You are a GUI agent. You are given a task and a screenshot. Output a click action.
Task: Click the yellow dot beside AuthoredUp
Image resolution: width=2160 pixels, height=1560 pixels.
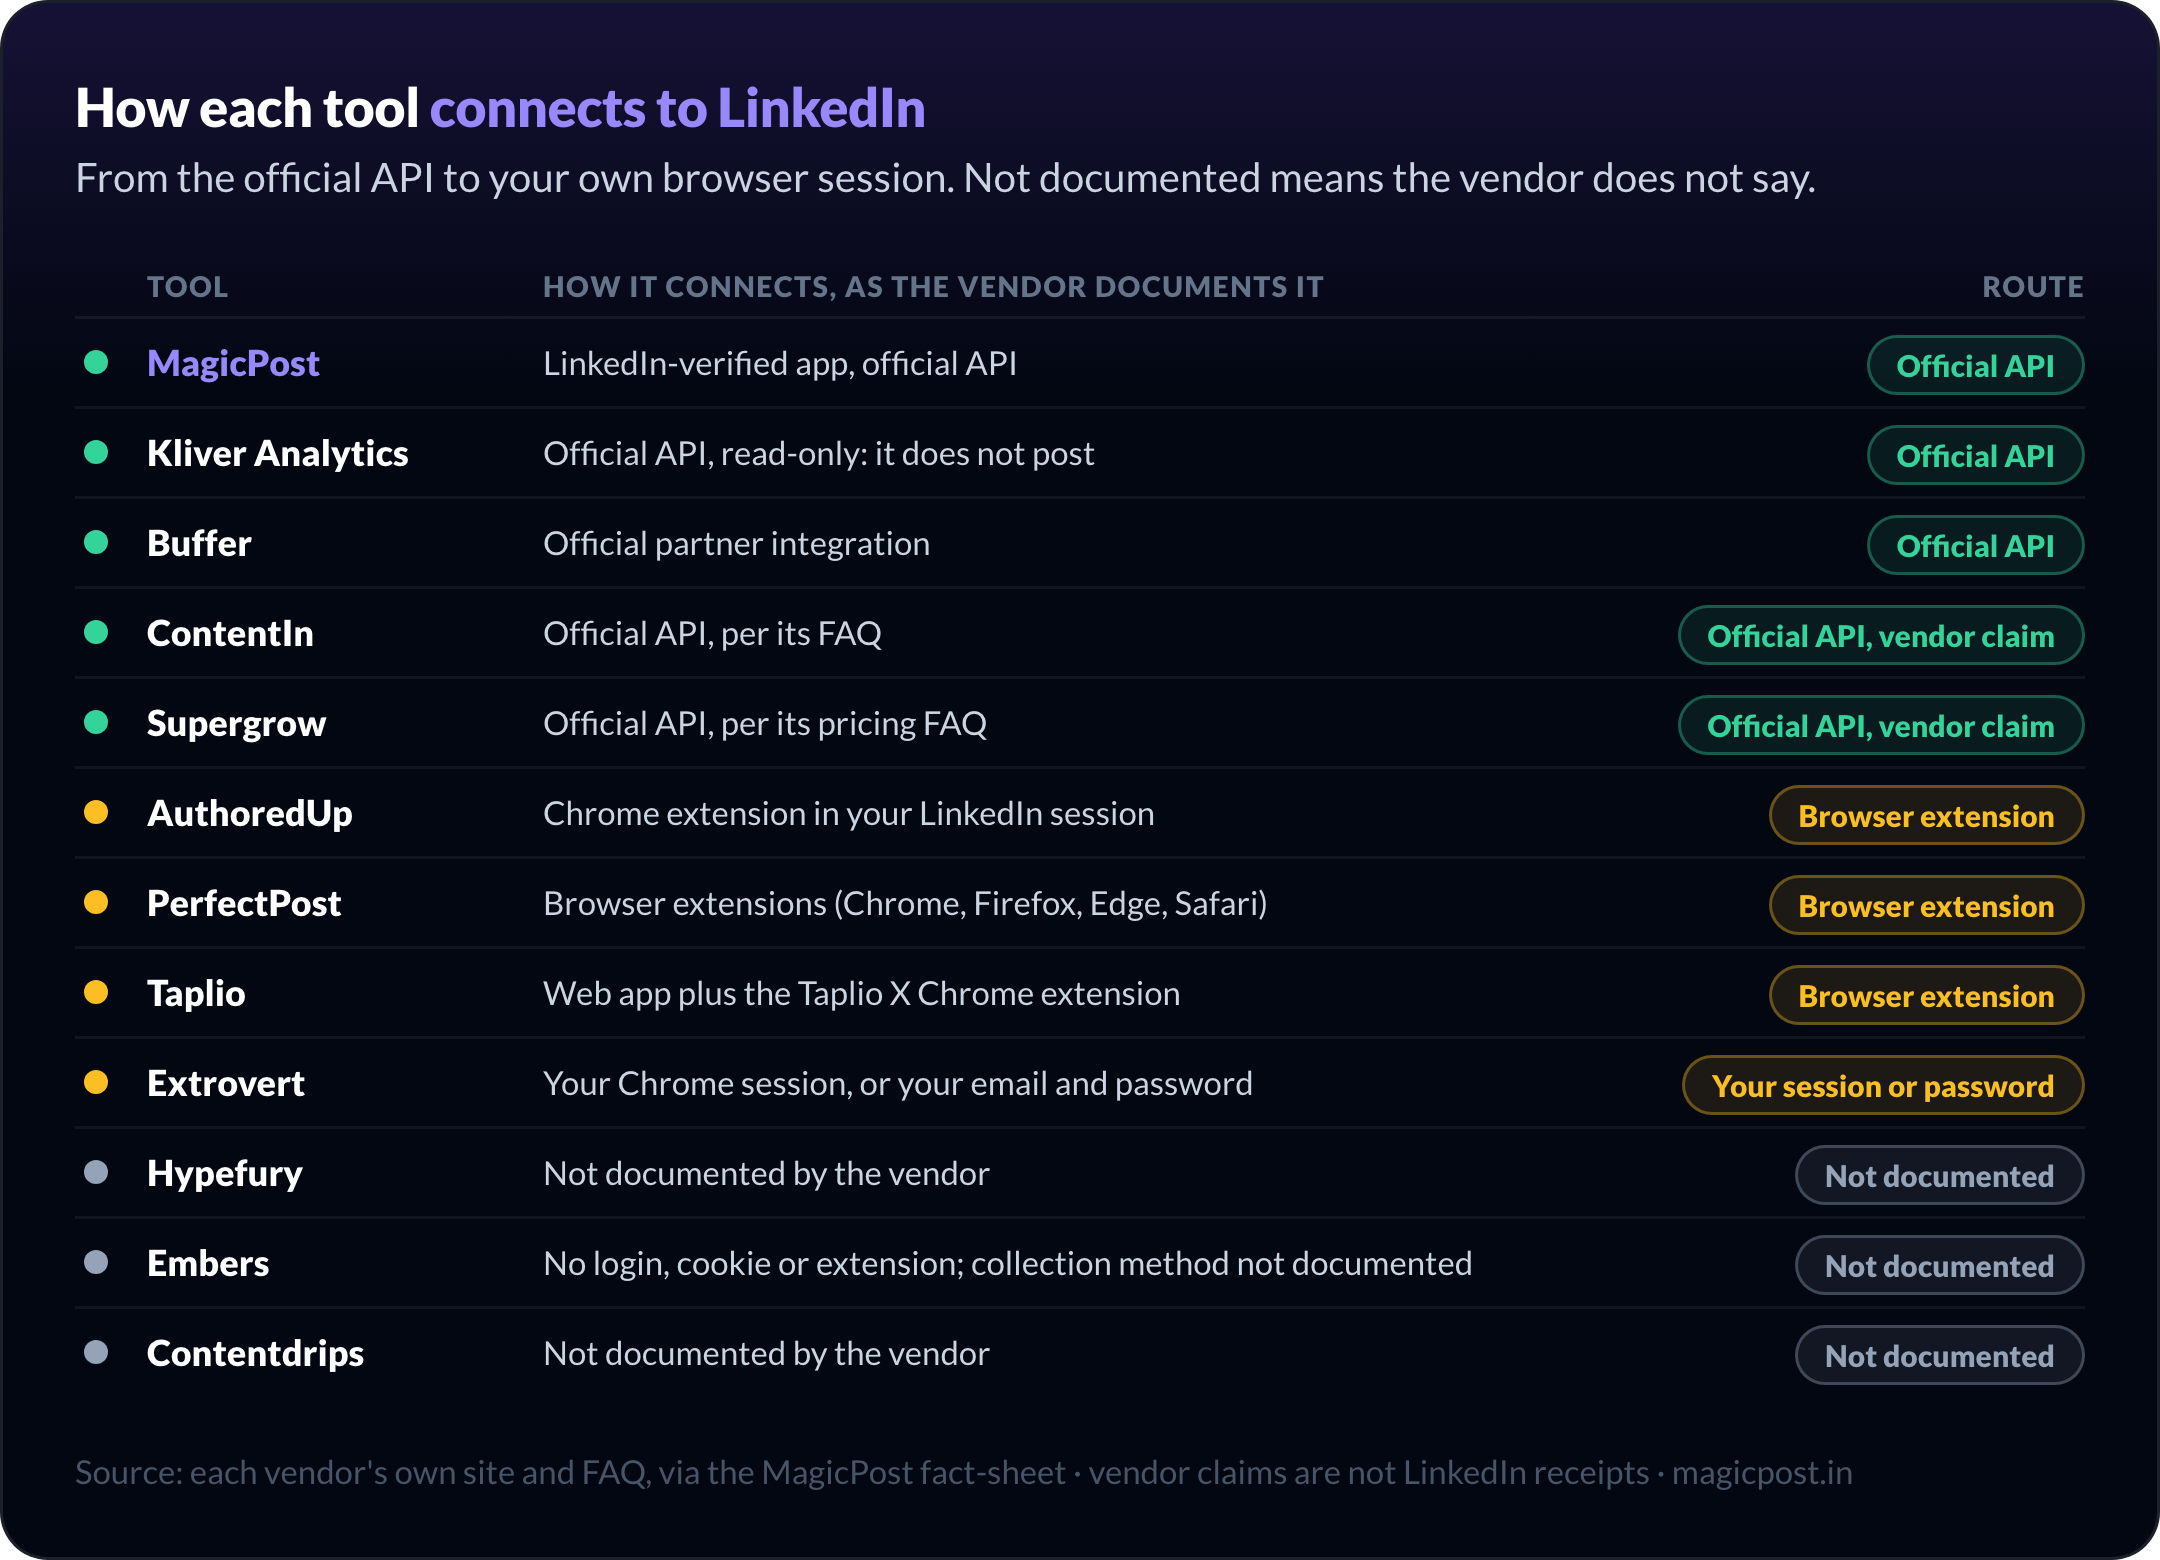coord(96,812)
